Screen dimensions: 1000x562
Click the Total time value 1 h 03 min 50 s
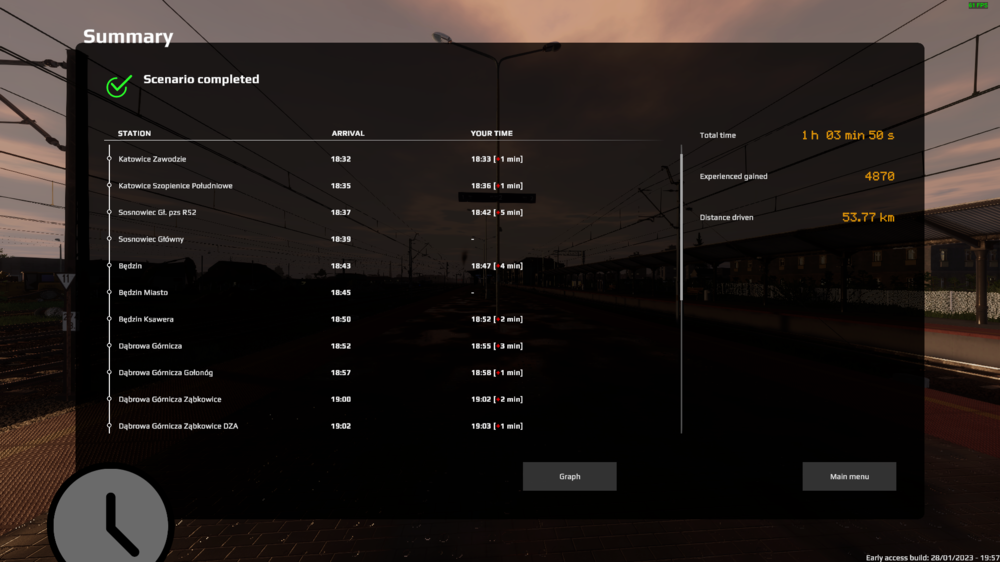[x=848, y=135]
